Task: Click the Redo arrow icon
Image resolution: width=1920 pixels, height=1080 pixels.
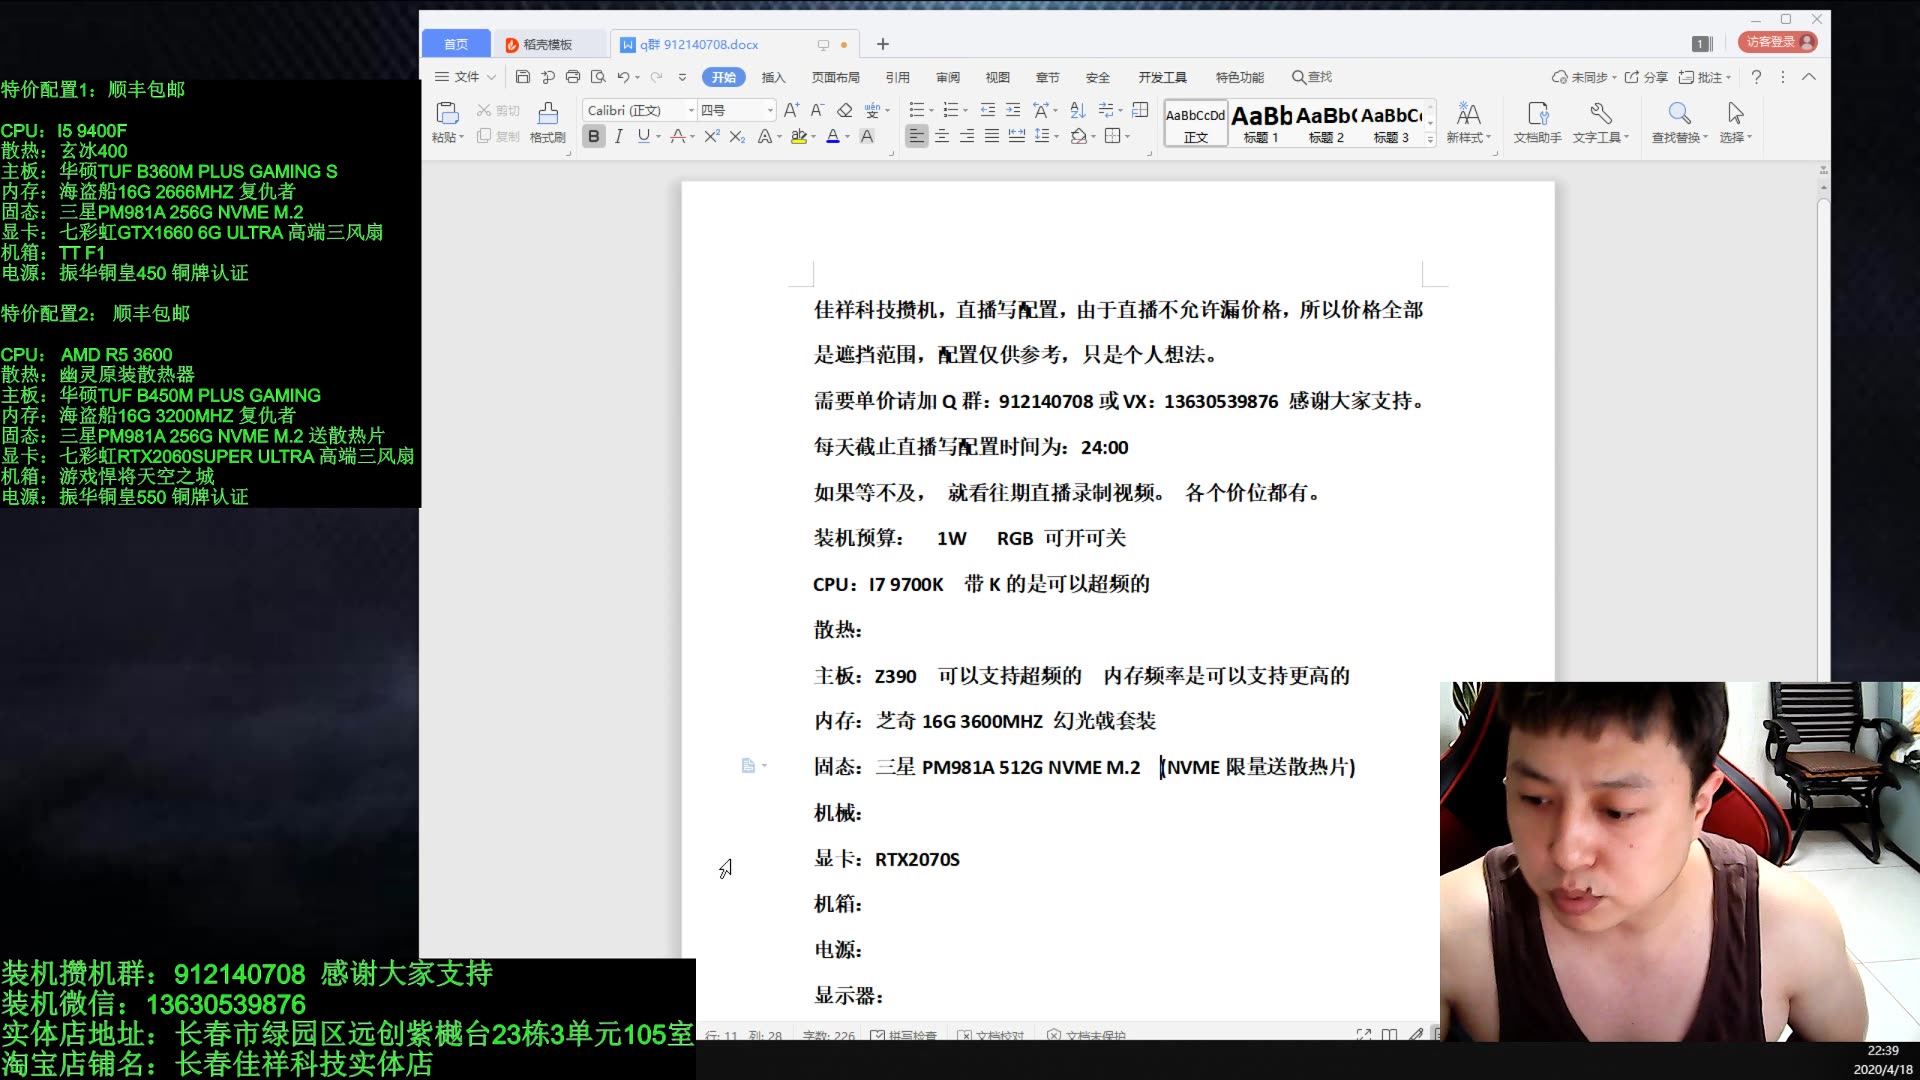Action: coord(656,77)
